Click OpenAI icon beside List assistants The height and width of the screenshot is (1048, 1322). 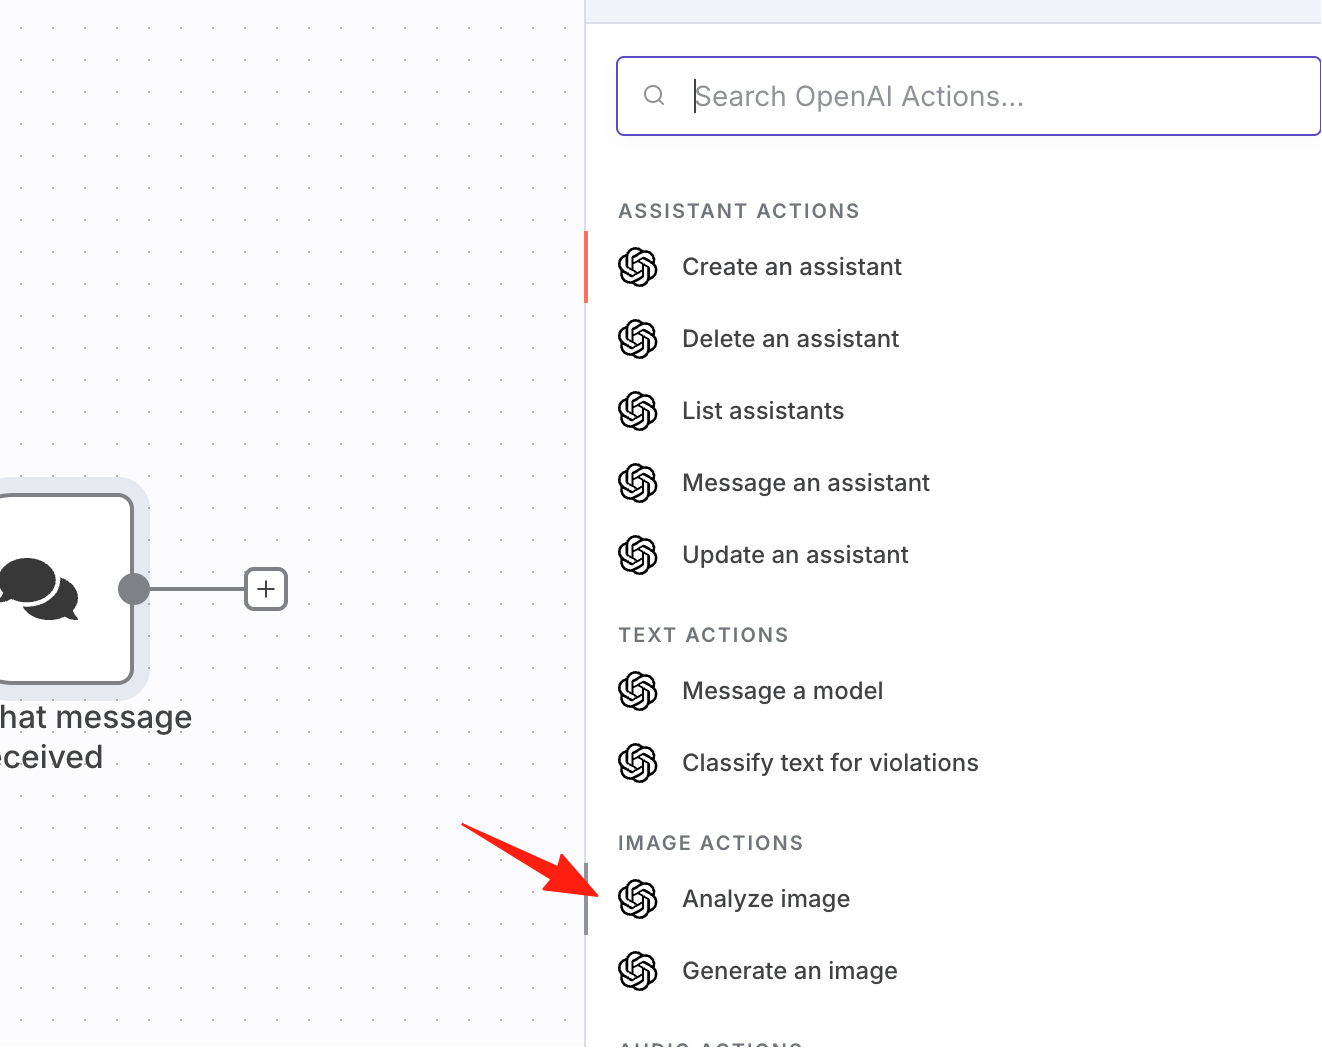tap(638, 411)
